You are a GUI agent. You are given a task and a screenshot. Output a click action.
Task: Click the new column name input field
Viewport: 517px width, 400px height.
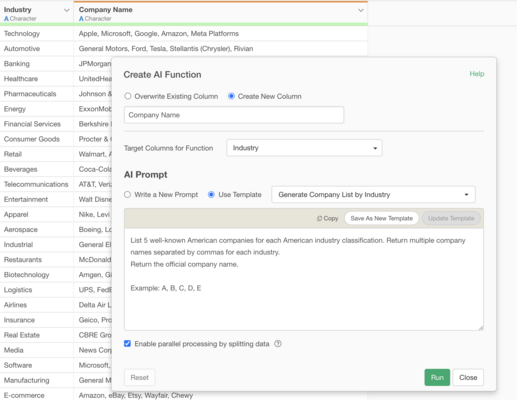pos(234,115)
